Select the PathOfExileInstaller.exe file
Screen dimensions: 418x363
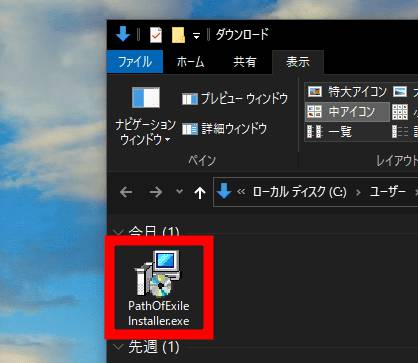[159, 288]
